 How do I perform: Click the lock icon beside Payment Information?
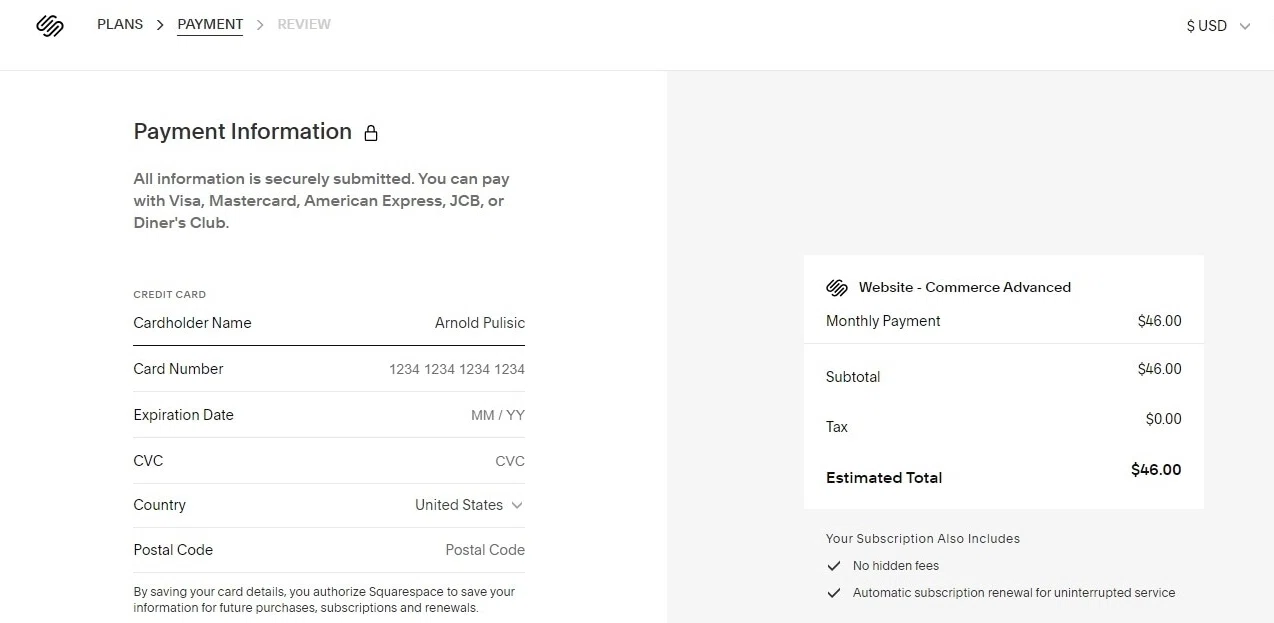point(371,133)
